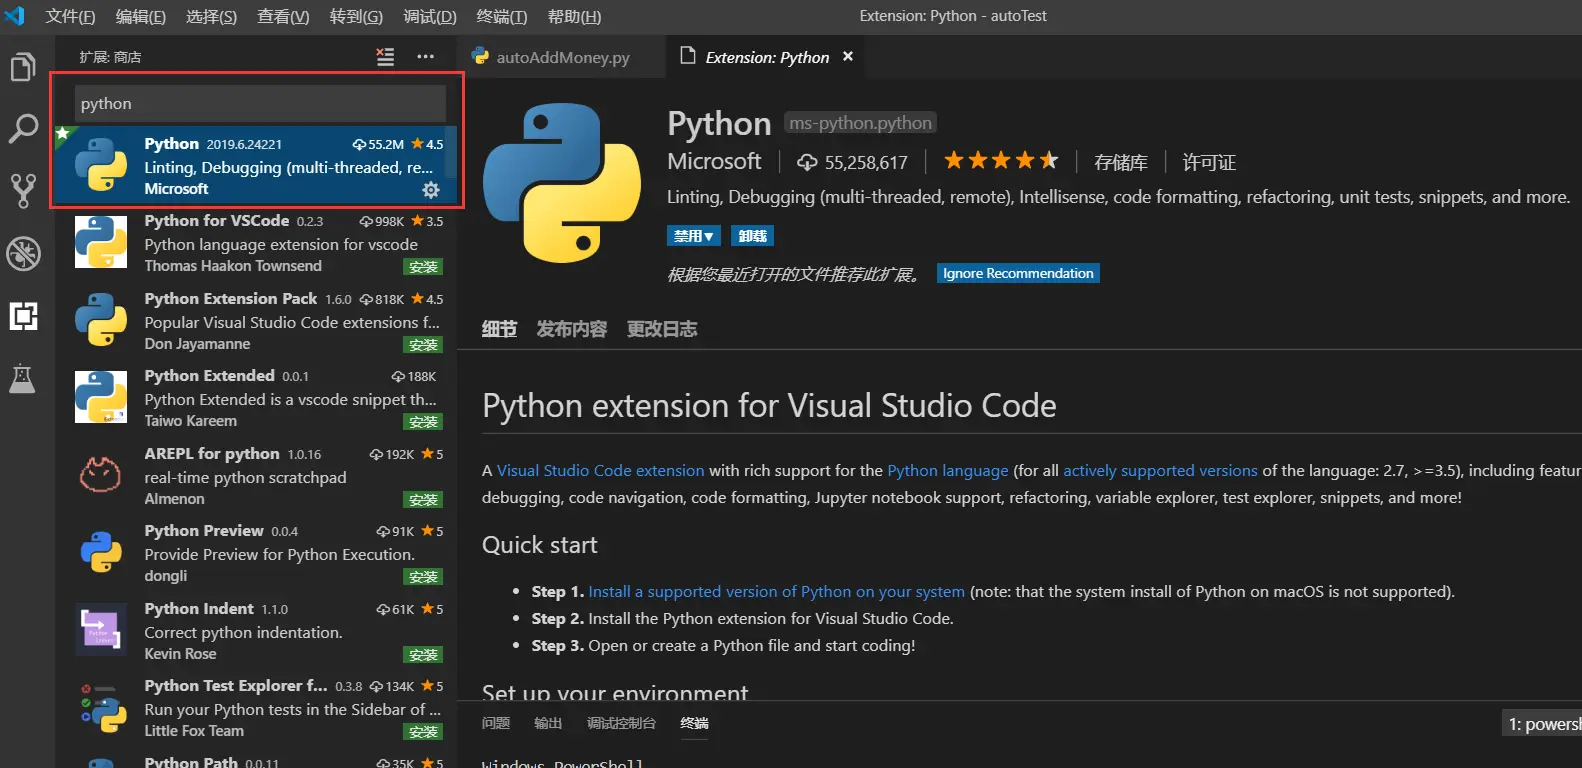The width and height of the screenshot is (1582, 768).
Task: Clear the extensions search results
Action: pyautogui.click(x=385, y=57)
